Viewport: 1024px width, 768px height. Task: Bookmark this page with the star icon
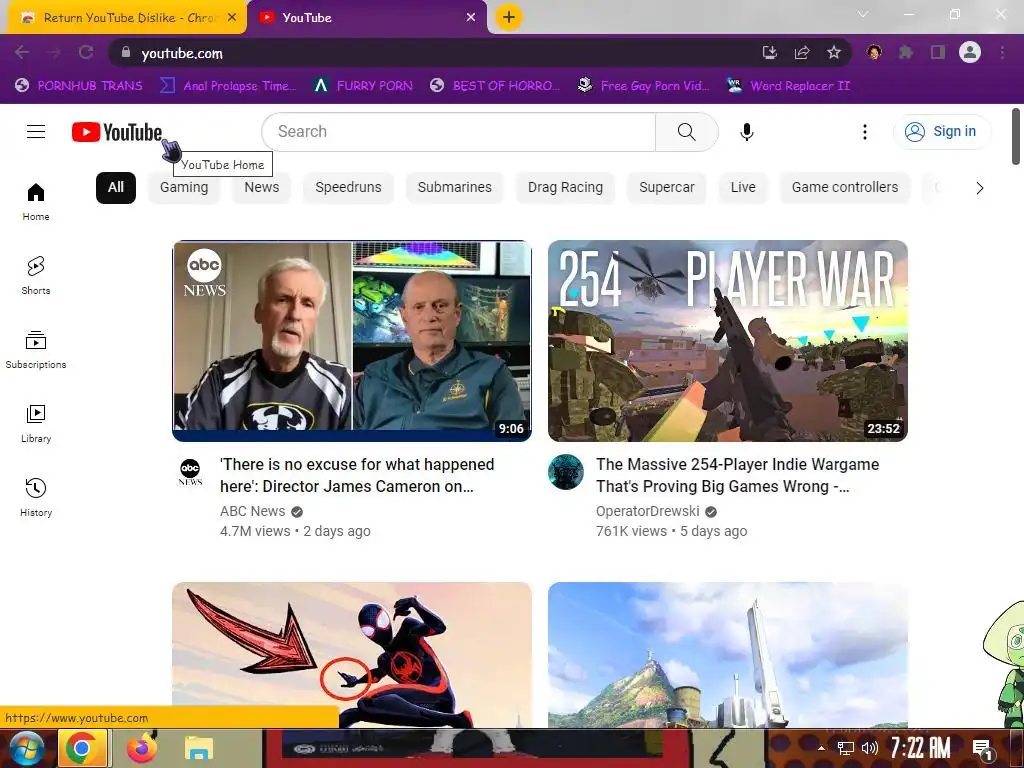(834, 52)
